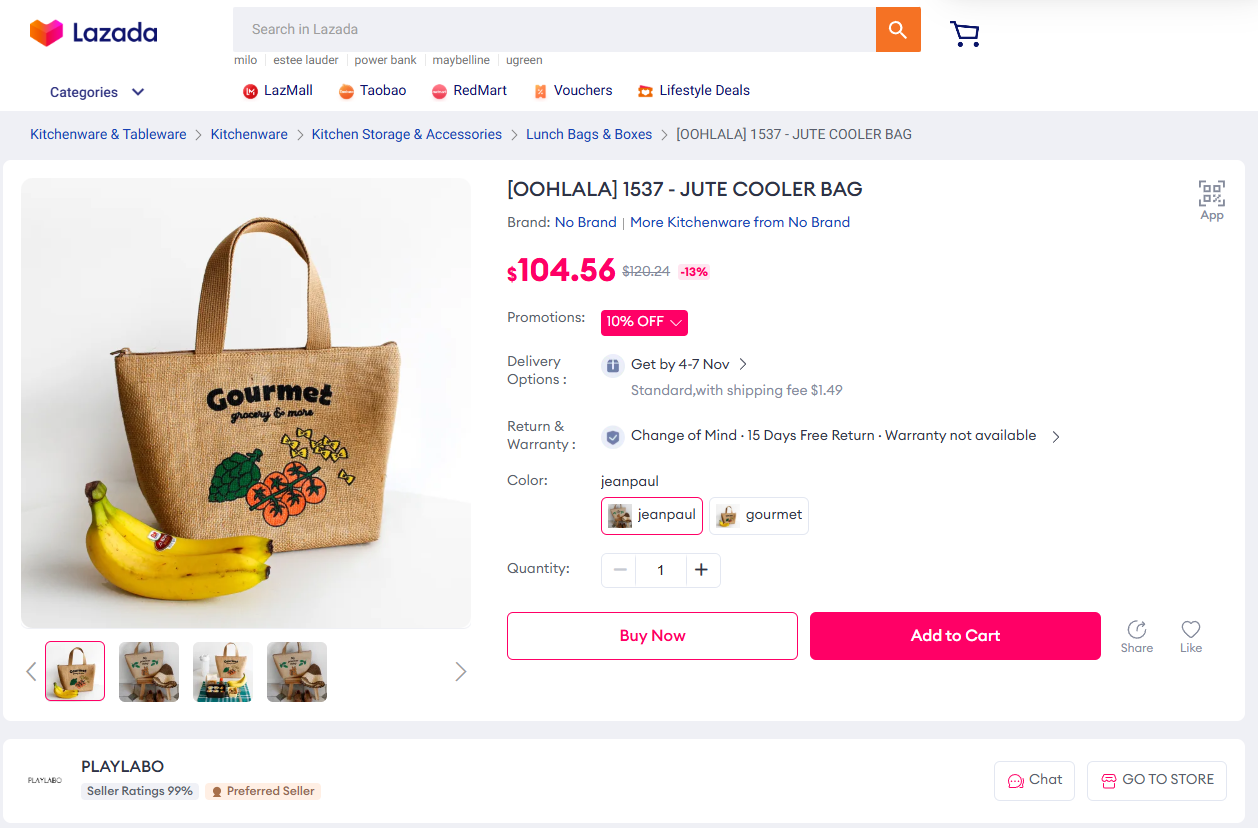Viewport: 1258px width, 828px height.
Task: Show previous product thumbnails arrow
Action: click(31, 671)
